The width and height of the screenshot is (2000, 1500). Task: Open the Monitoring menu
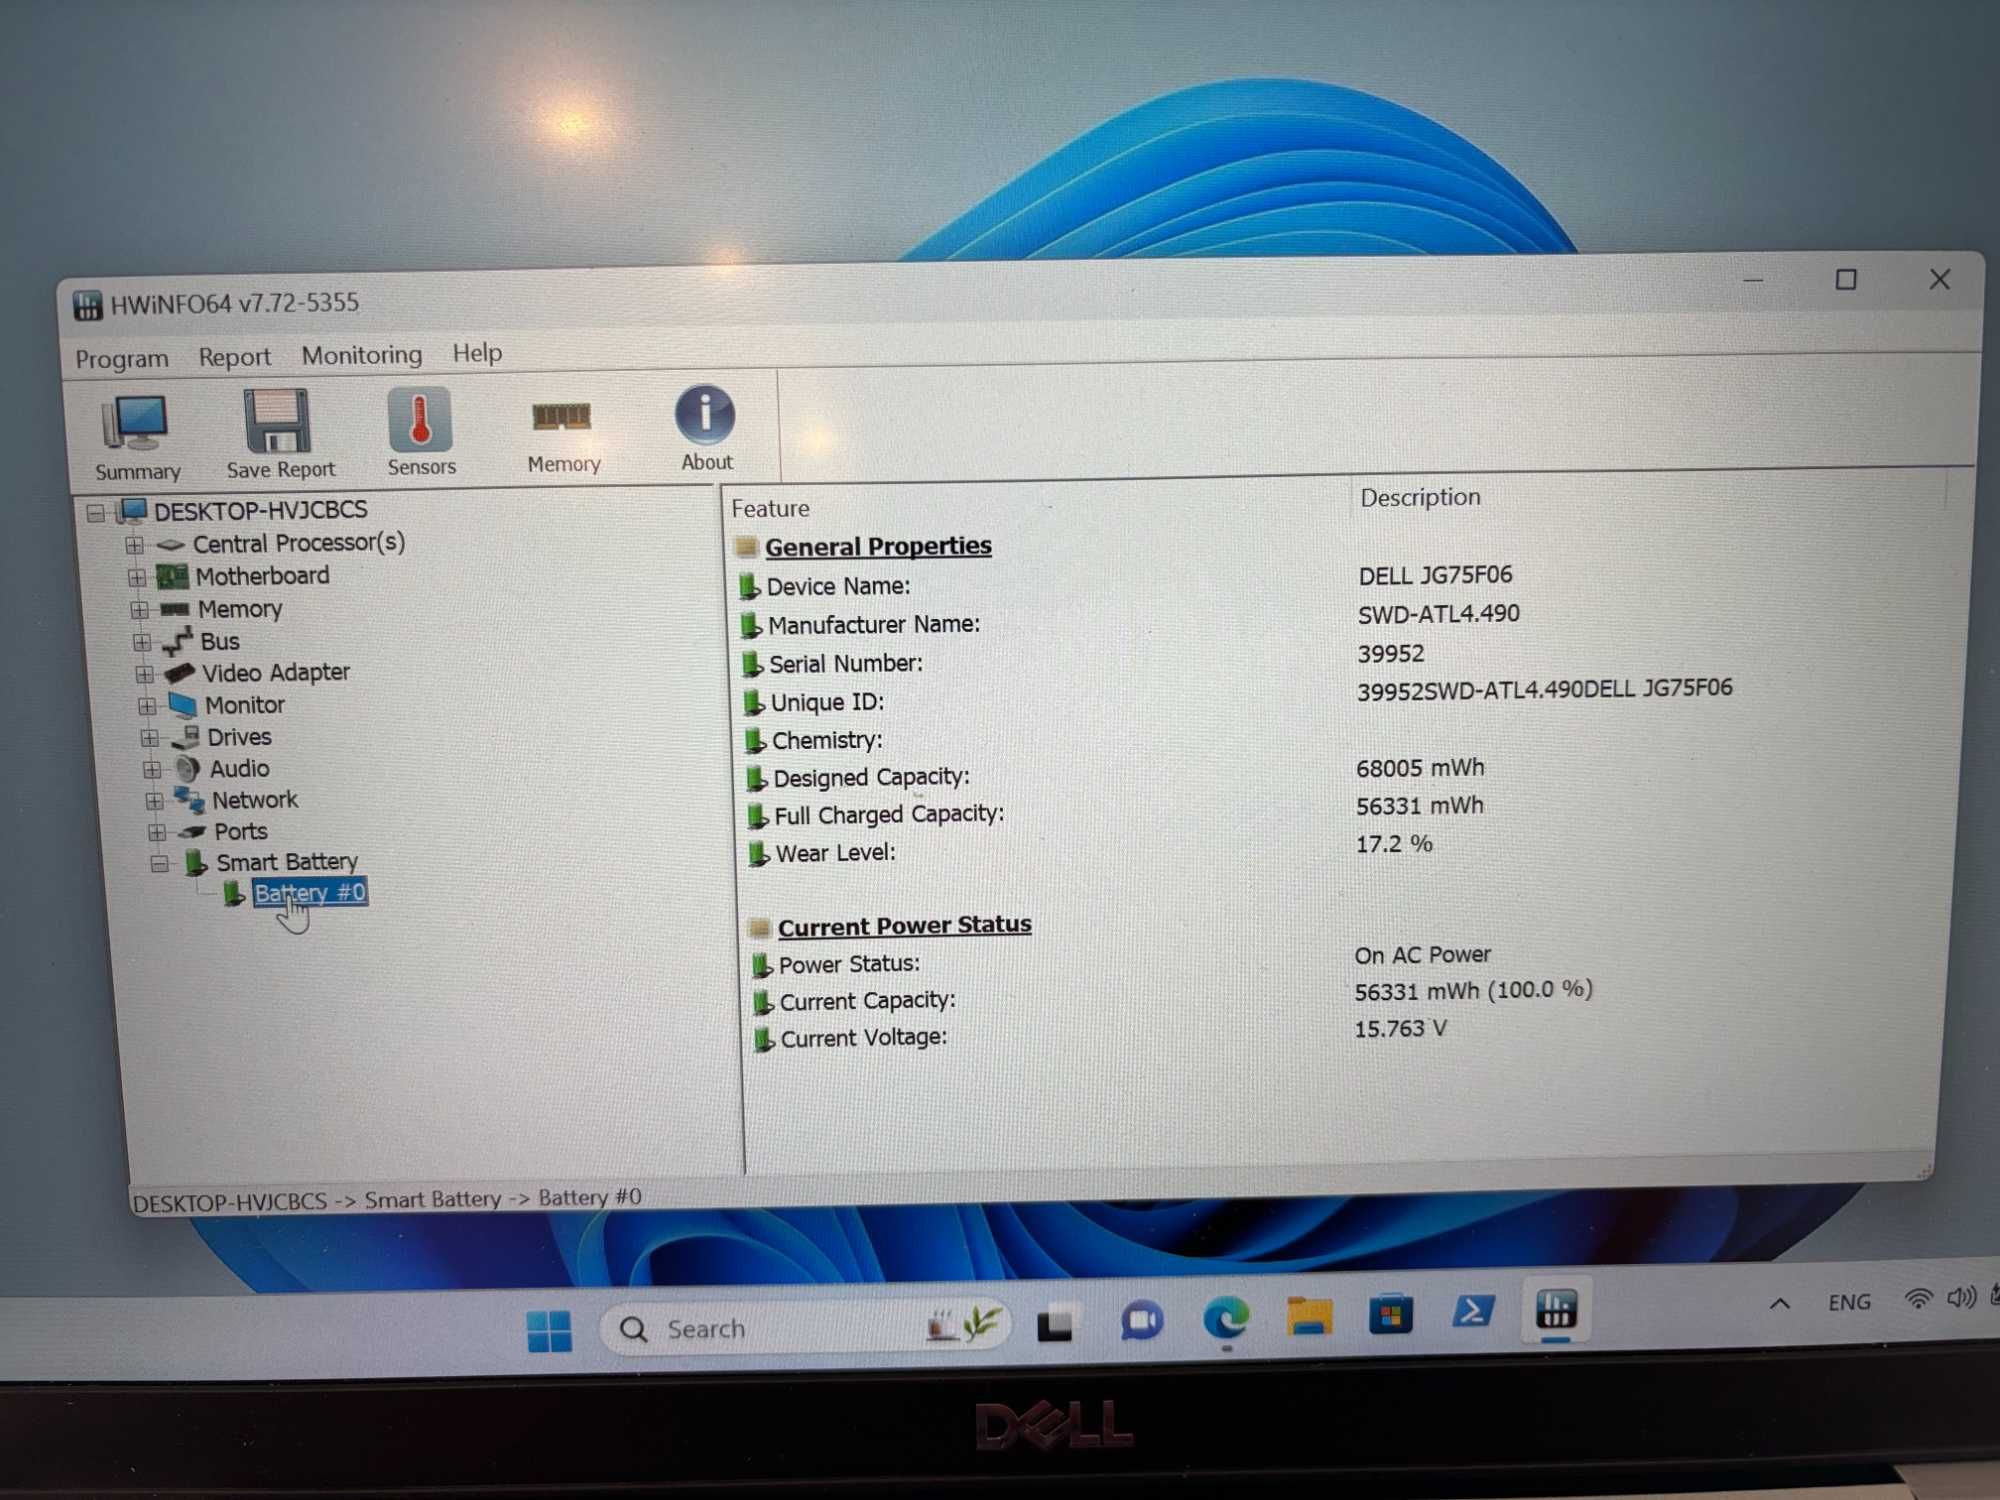click(362, 354)
